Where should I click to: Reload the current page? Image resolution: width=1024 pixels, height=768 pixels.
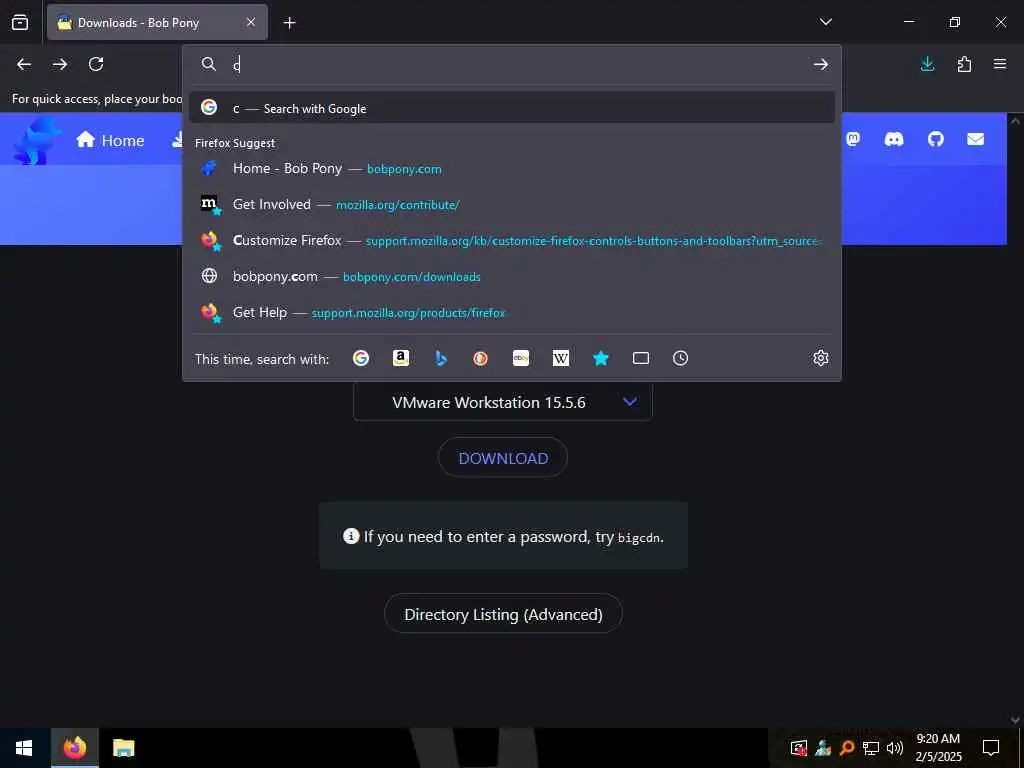coord(96,64)
